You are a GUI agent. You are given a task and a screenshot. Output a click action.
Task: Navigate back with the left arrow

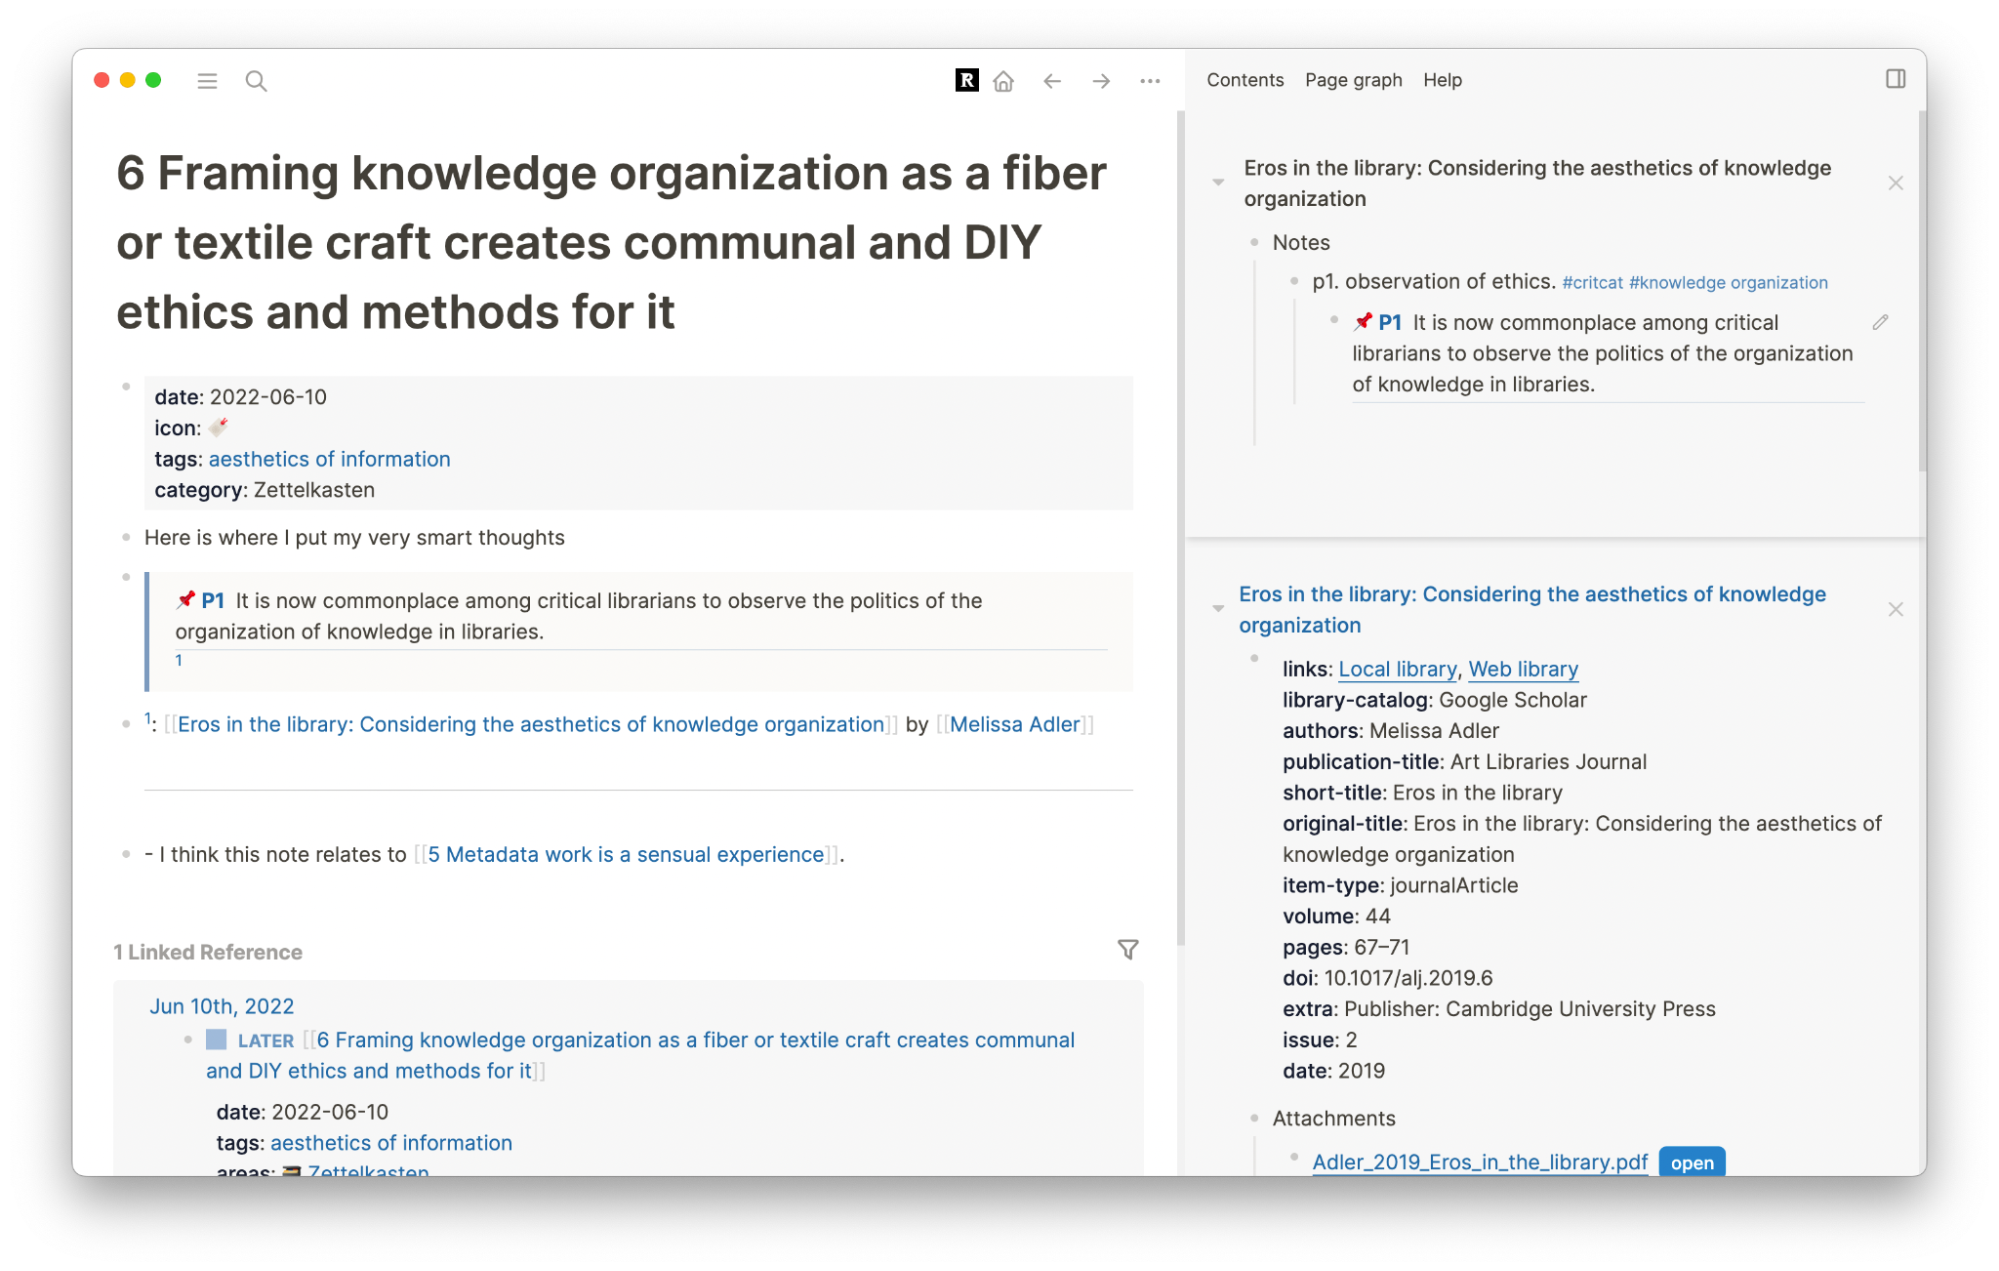tap(1052, 81)
